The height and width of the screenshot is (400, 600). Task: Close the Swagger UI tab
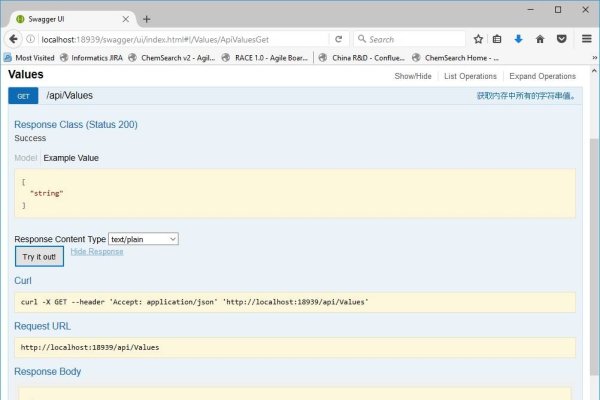pyautogui.click(x=126, y=19)
